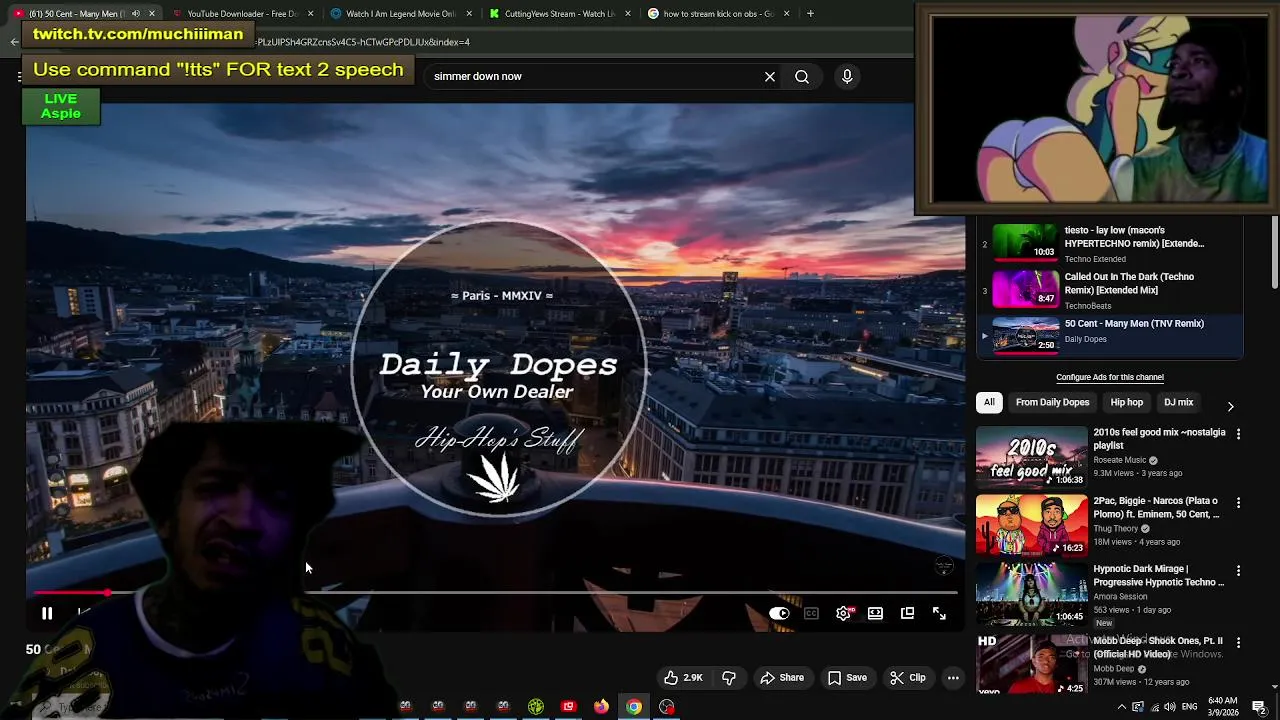Open options for Hypnotic Dark Mirage

[1238, 570]
